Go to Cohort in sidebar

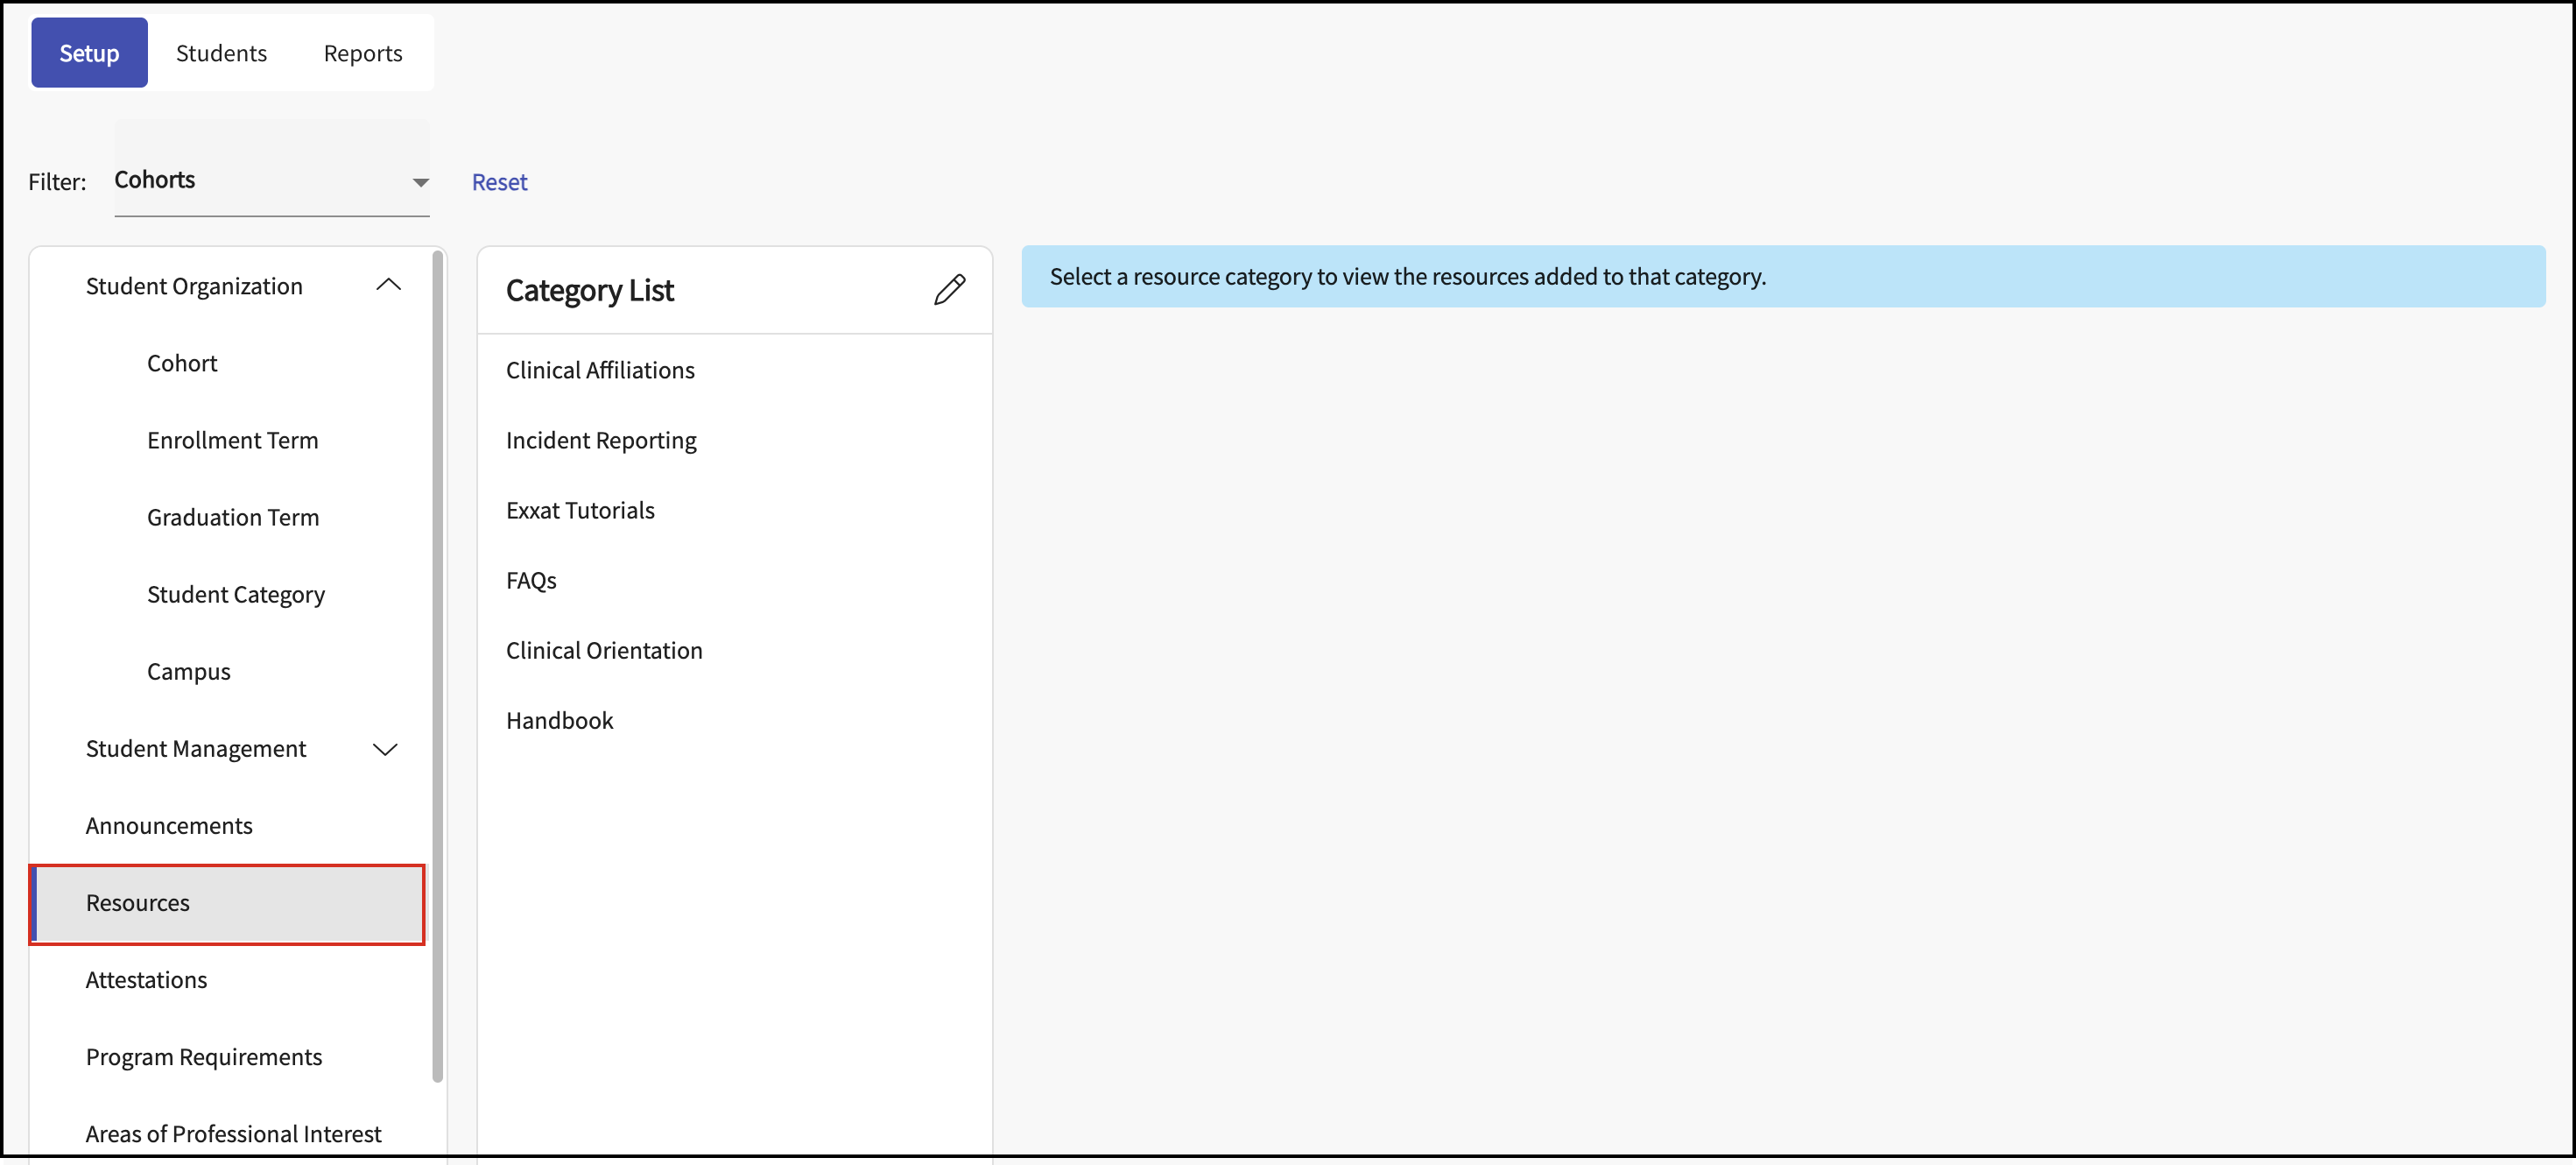[x=182, y=363]
